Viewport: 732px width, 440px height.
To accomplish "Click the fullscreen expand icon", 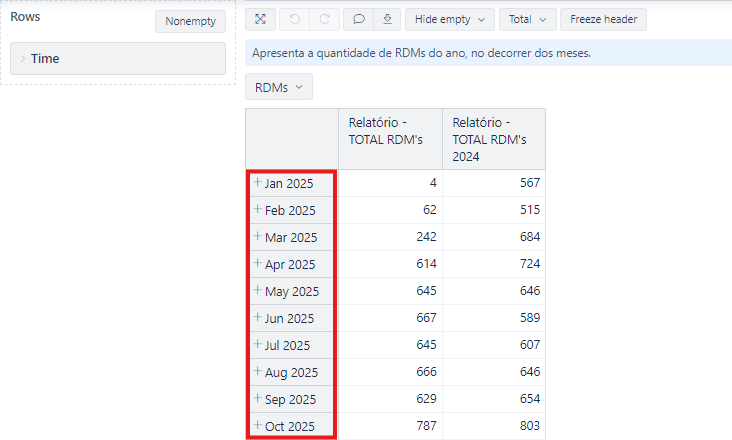I will 260,19.
